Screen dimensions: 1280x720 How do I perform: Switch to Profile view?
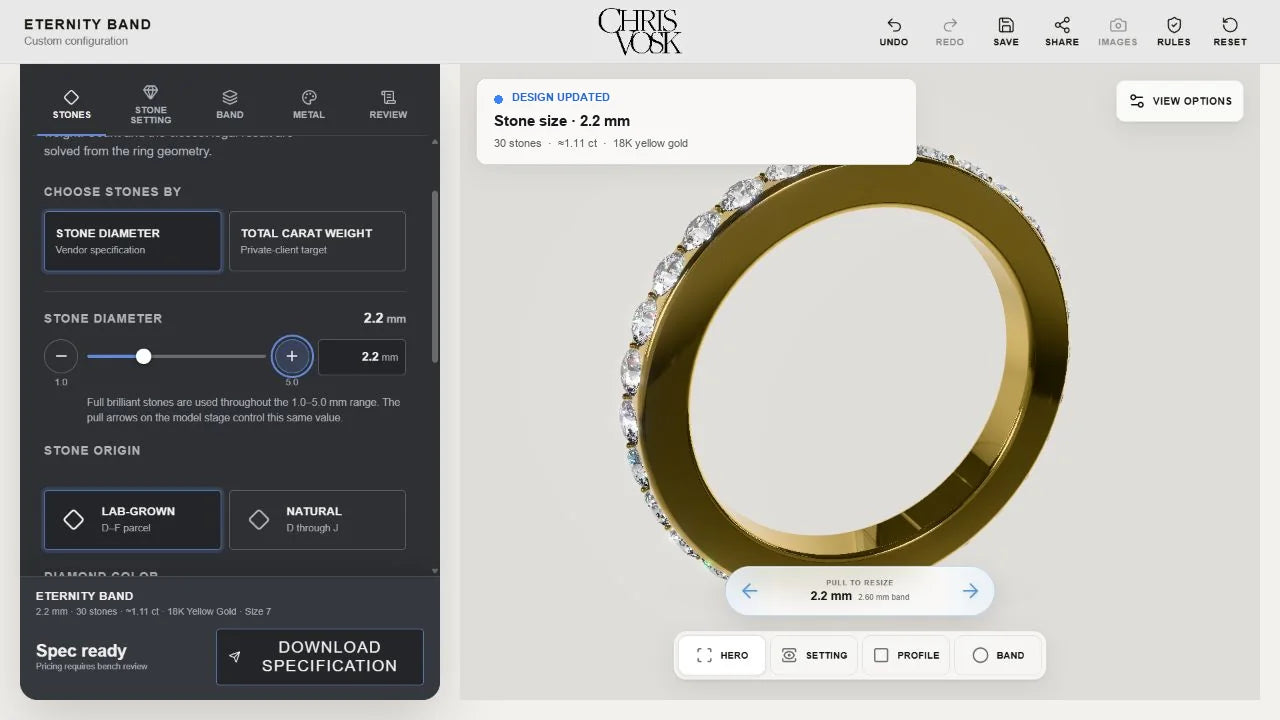click(906, 655)
